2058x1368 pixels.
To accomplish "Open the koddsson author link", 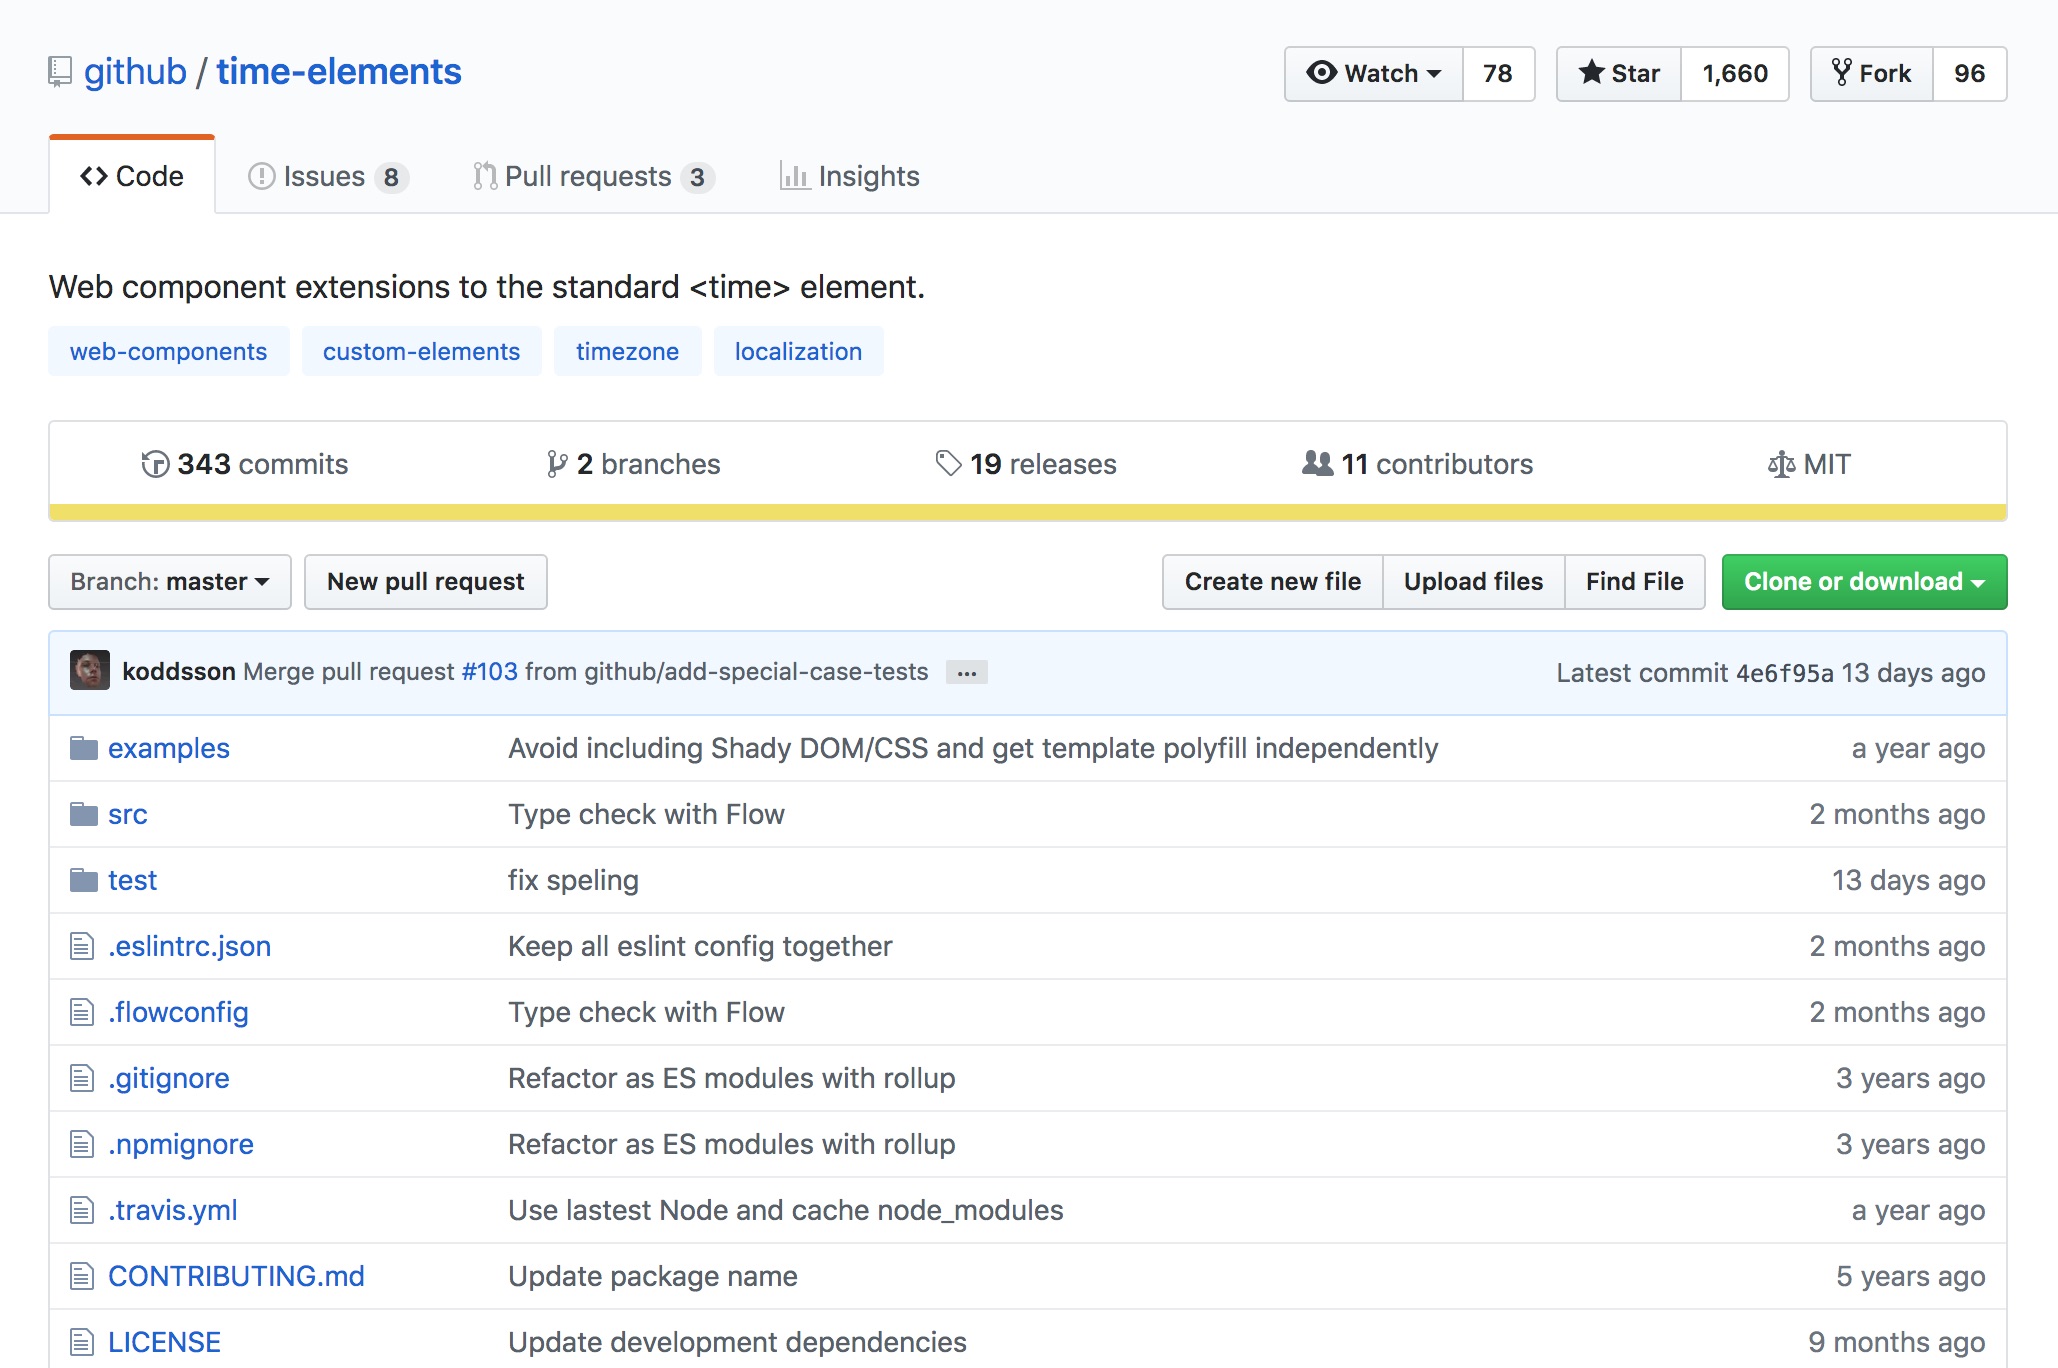I will point(179,671).
